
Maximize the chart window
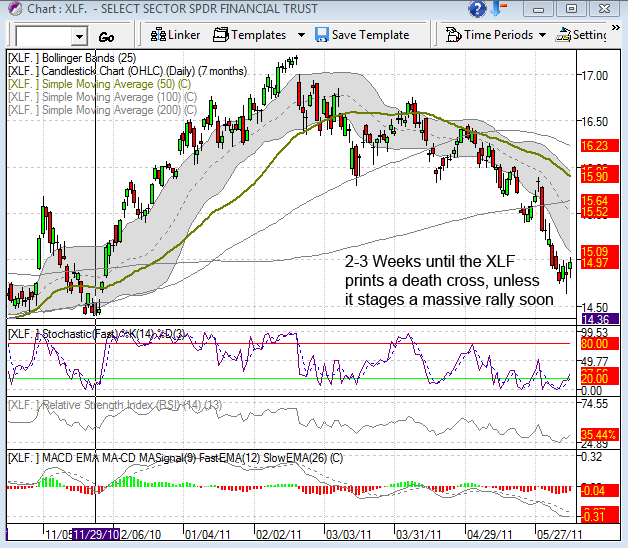click(x=571, y=9)
